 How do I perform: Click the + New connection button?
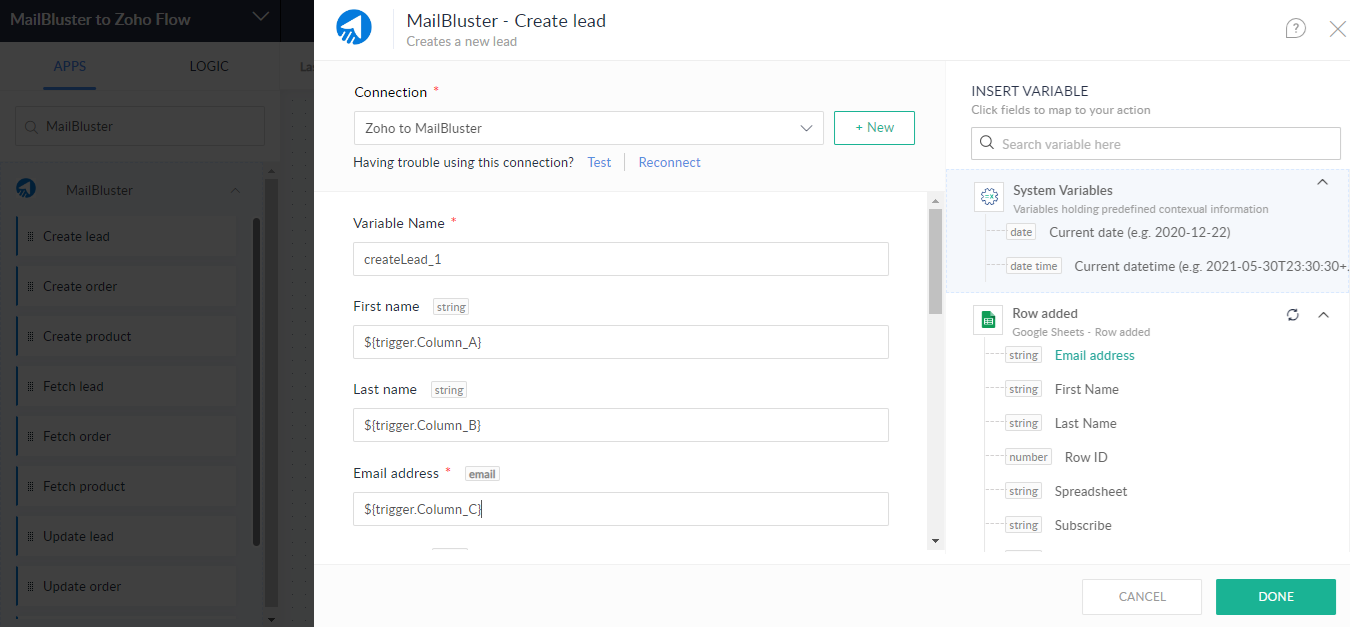point(874,128)
